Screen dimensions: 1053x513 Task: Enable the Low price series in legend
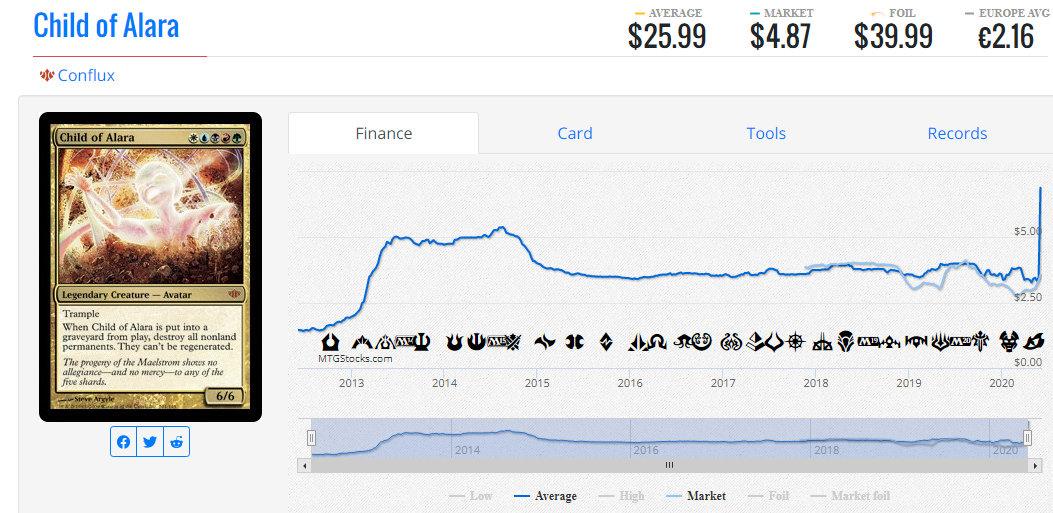[471, 496]
